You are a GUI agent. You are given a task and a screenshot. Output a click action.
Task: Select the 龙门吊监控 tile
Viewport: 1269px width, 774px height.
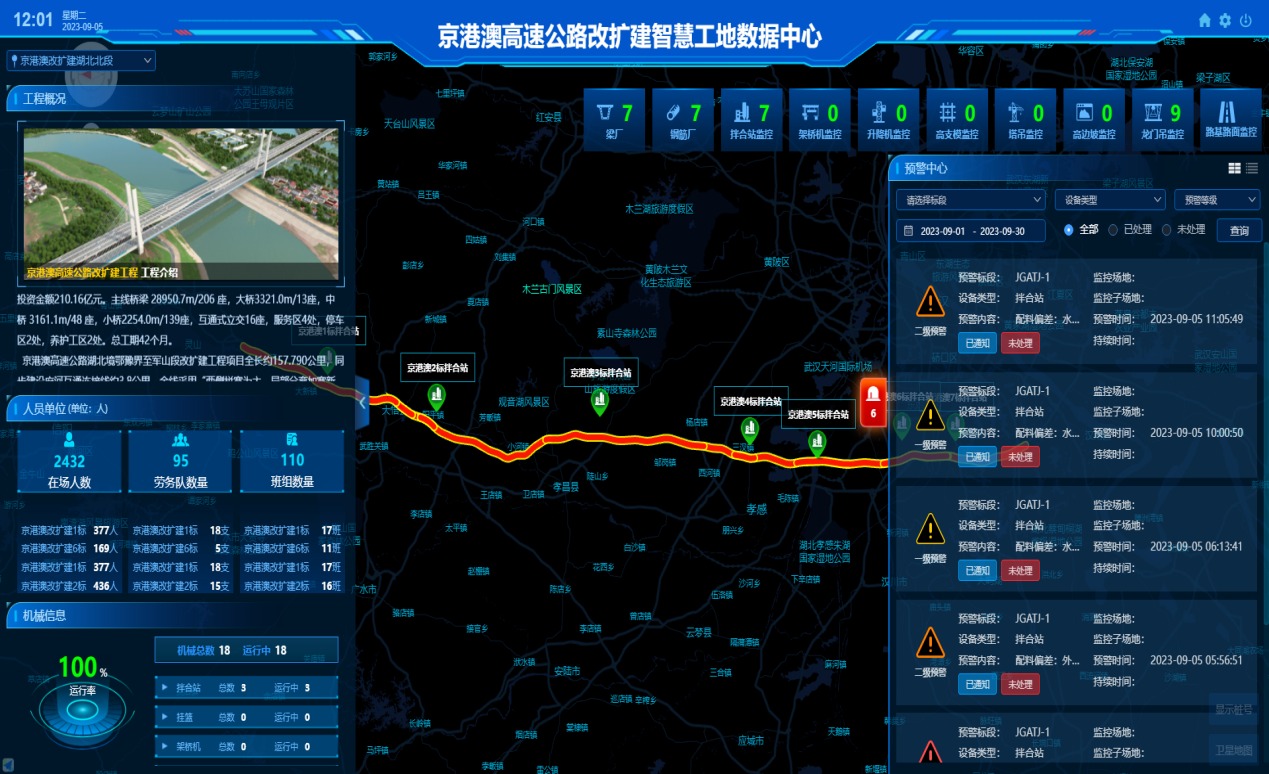click(x=1163, y=120)
